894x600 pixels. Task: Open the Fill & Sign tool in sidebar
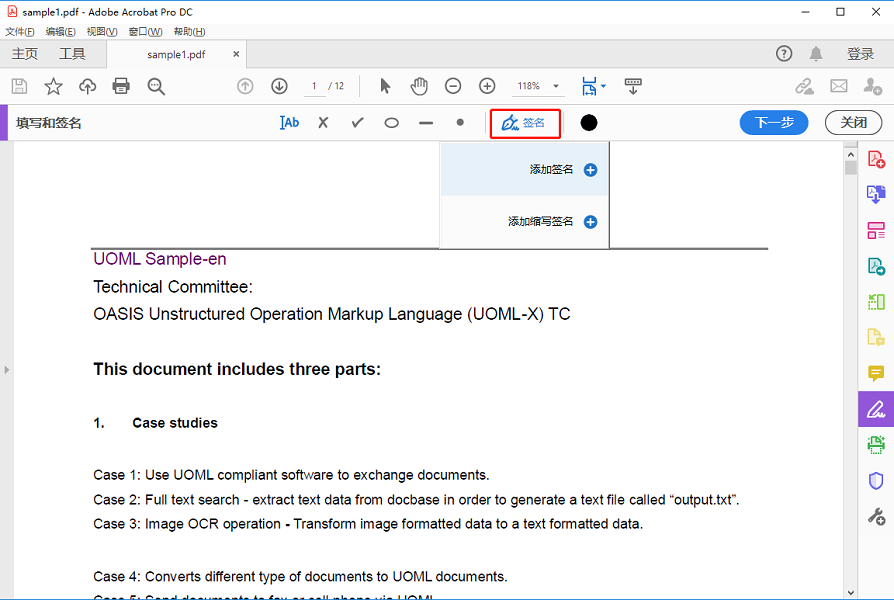(875, 408)
